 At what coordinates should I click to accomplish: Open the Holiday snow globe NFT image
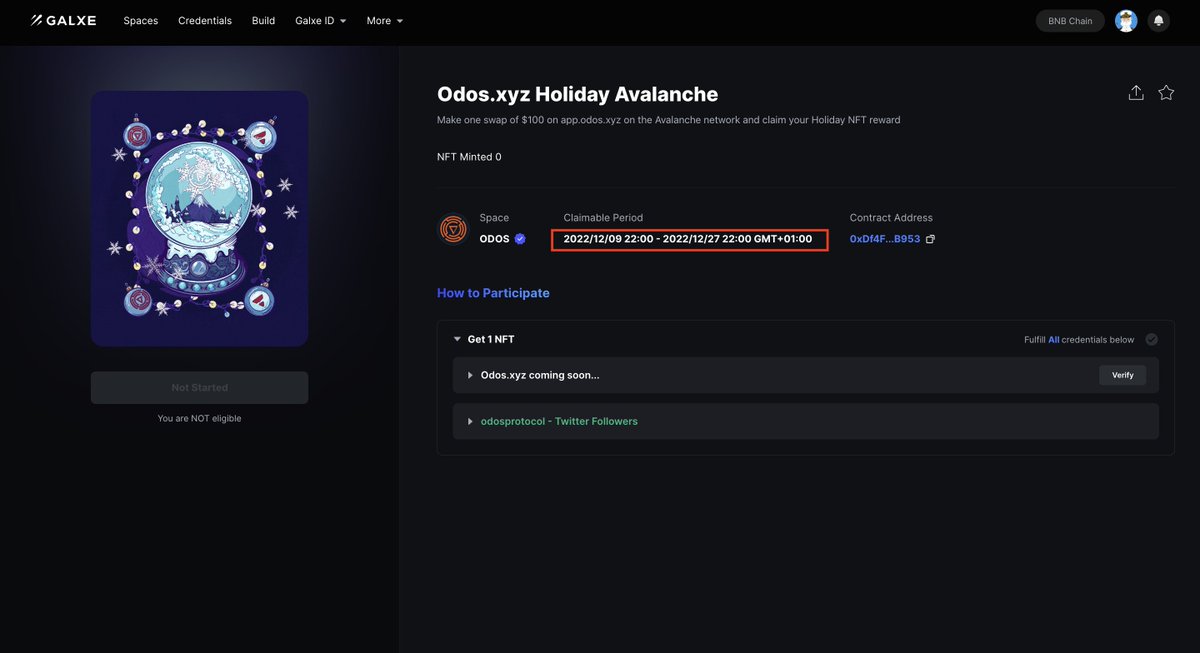[199, 219]
